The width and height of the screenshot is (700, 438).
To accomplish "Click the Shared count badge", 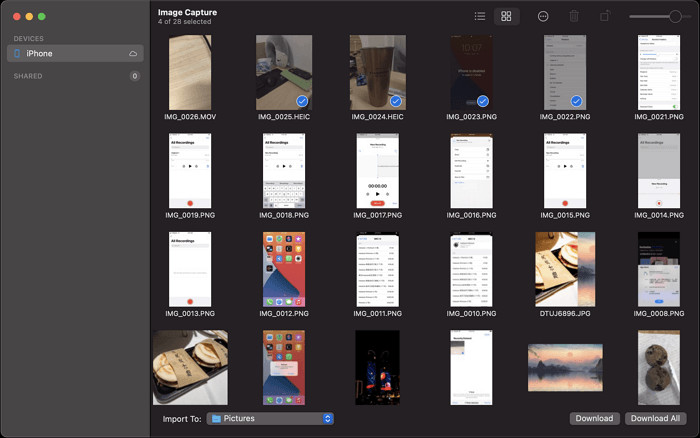I will tap(134, 76).
